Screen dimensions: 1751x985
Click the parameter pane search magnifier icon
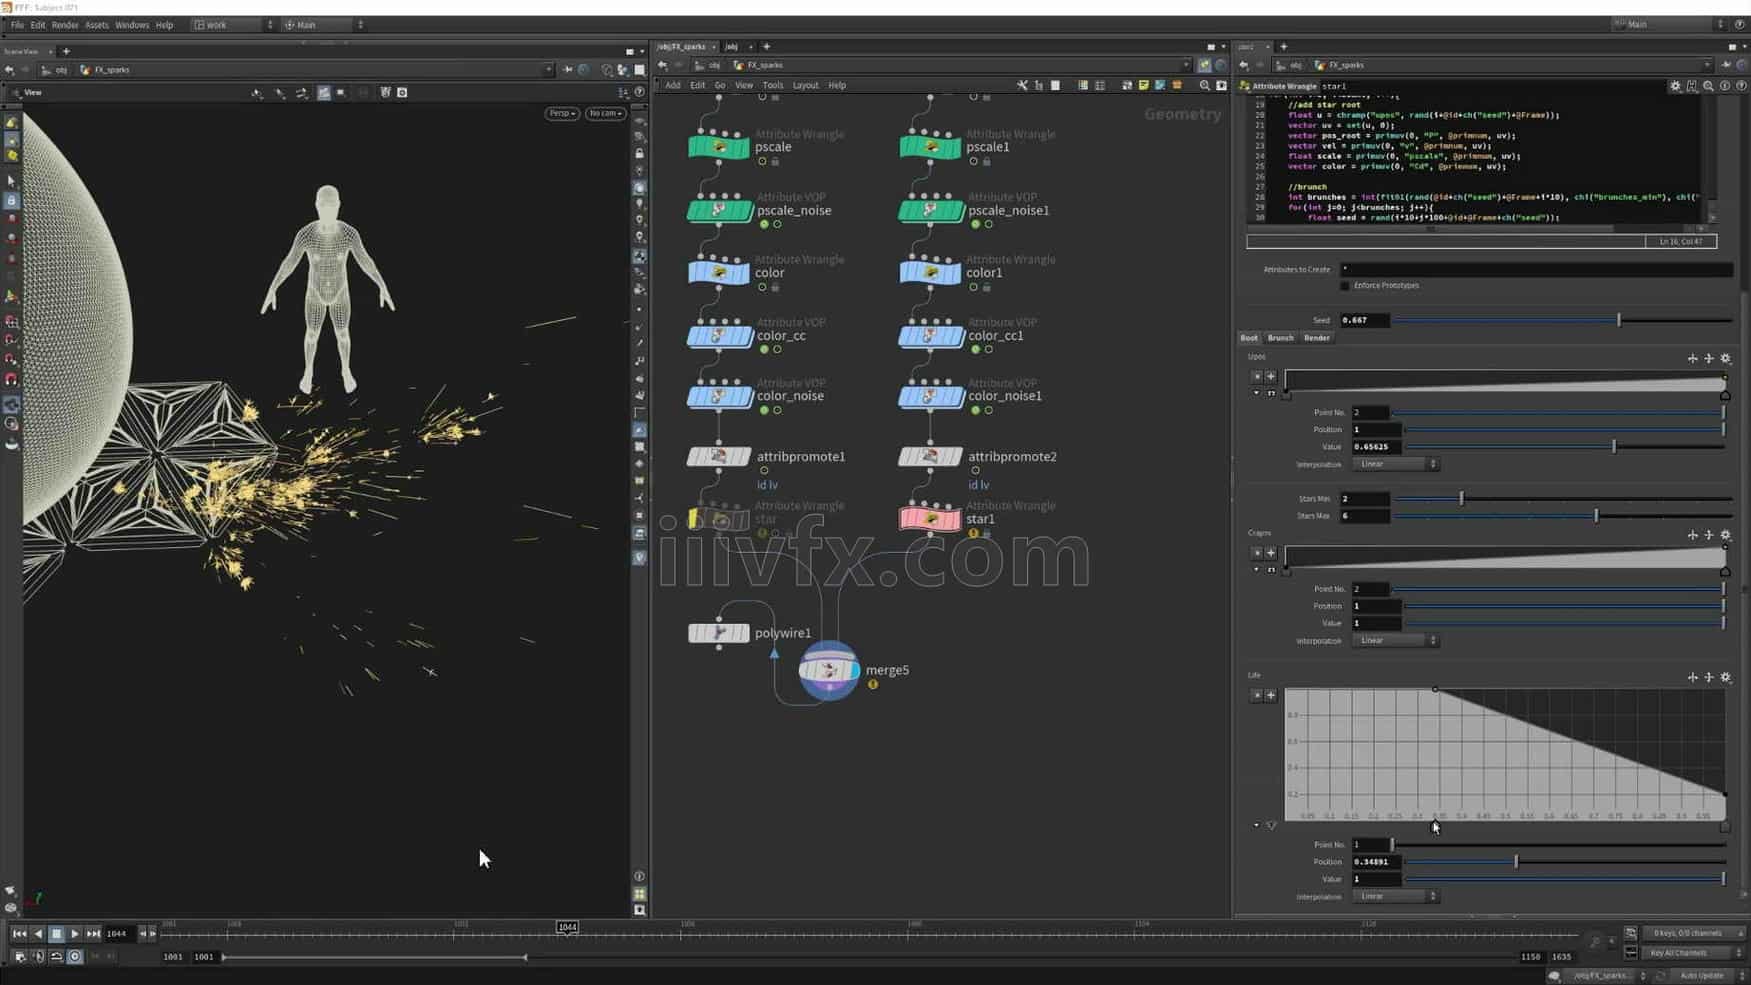click(x=1708, y=86)
